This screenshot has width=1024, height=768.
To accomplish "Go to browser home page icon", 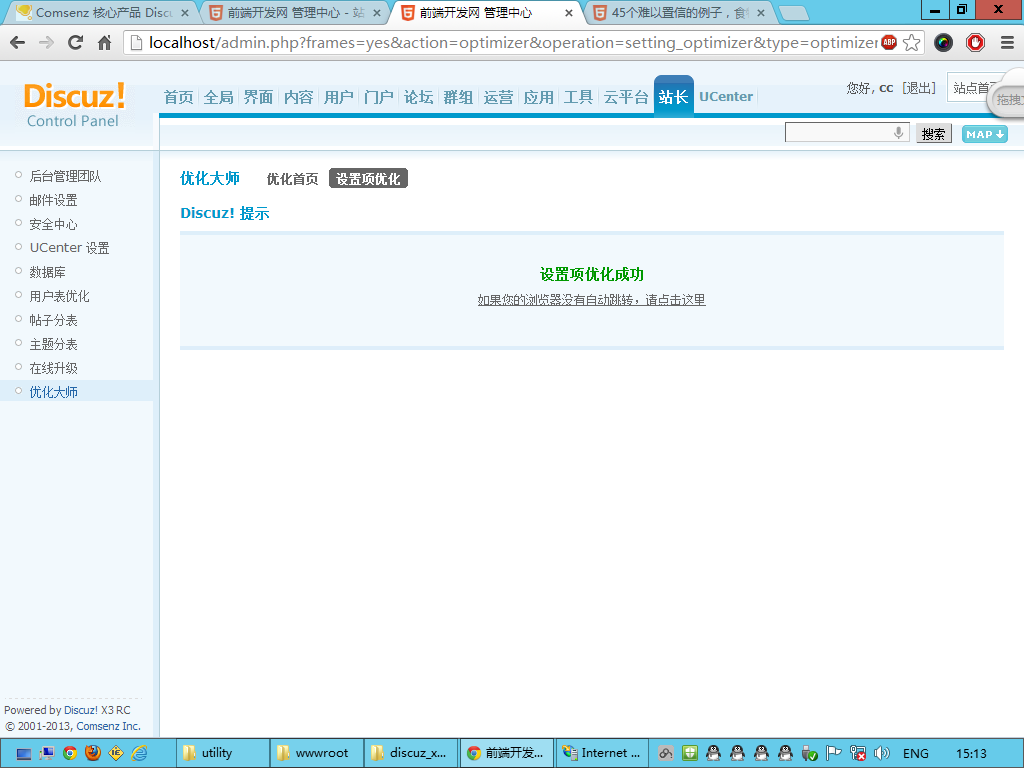I will 104,43.
